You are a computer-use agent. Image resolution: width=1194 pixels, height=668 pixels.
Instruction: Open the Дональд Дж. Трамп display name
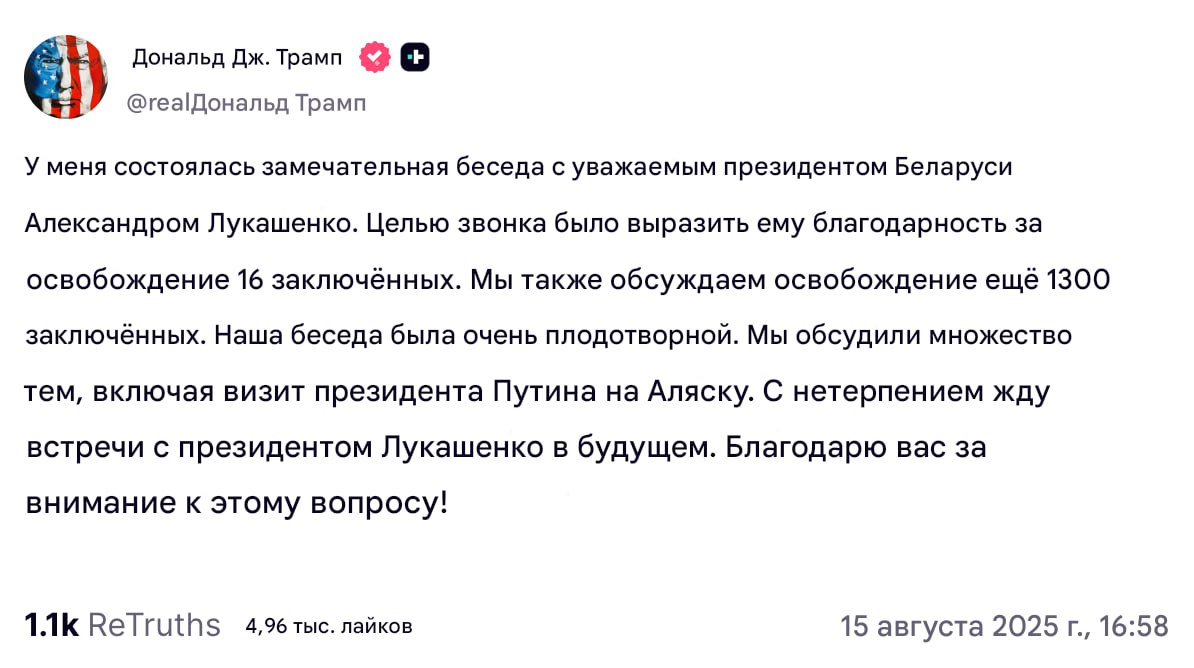[238, 58]
